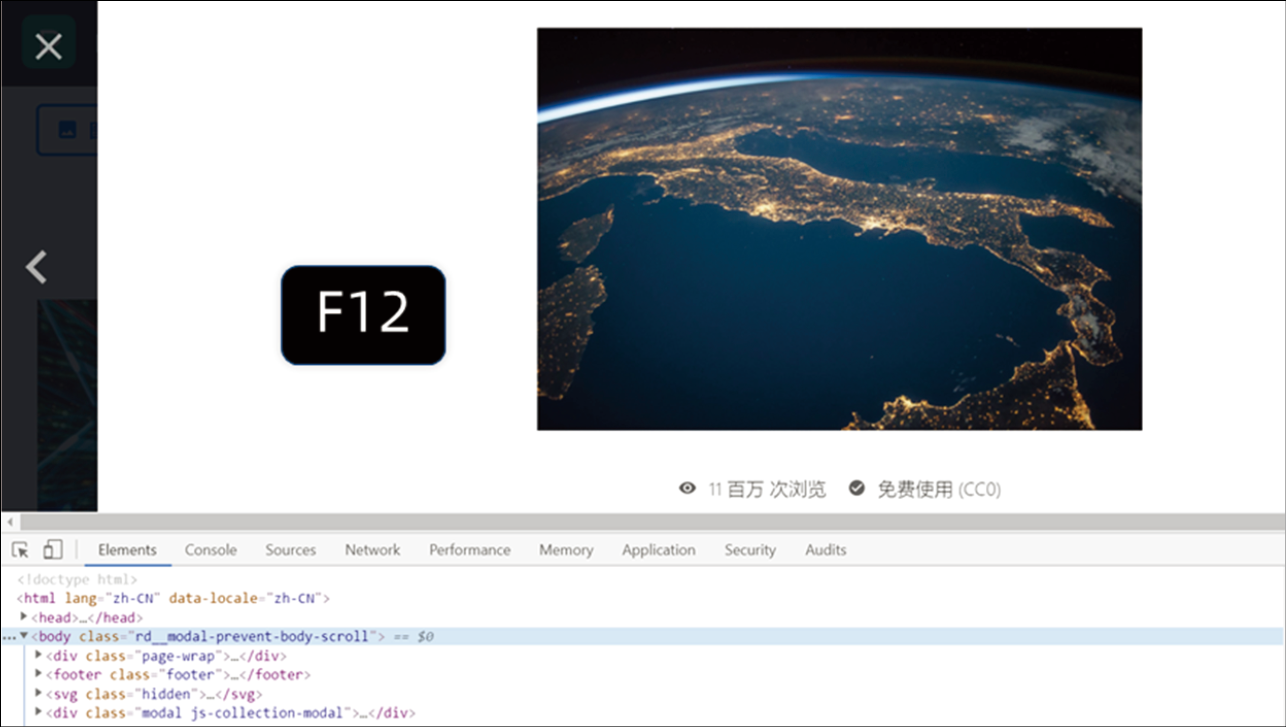Expand the js-collection-modal div node

39,712
